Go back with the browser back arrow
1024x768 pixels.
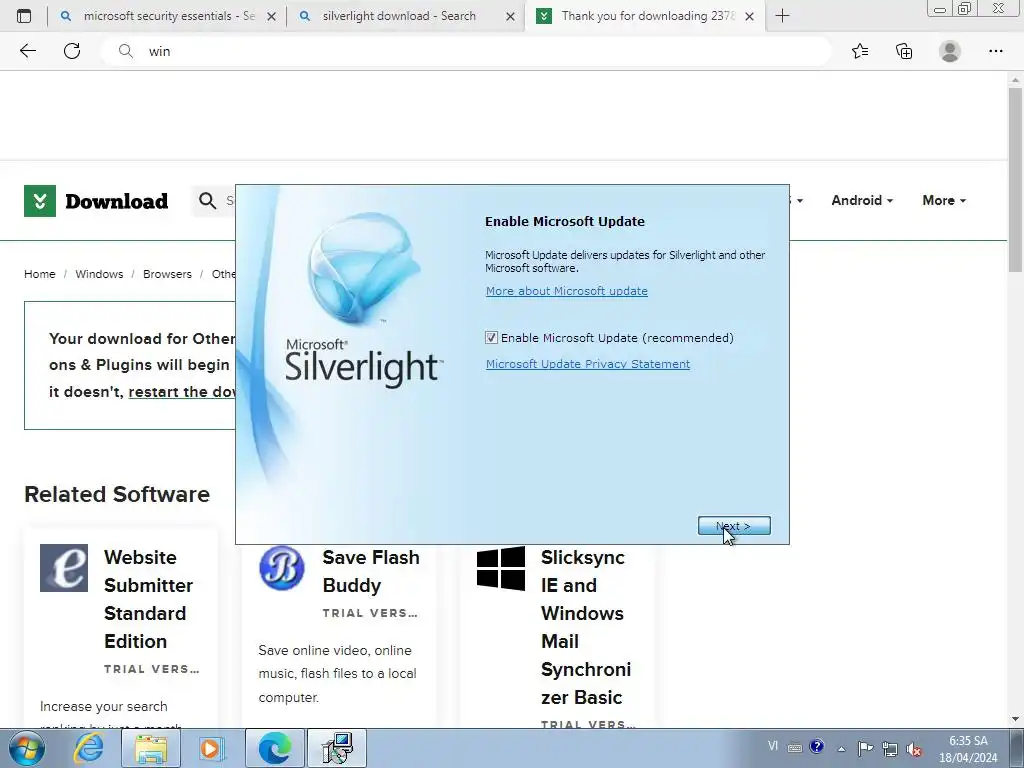point(27,51)
